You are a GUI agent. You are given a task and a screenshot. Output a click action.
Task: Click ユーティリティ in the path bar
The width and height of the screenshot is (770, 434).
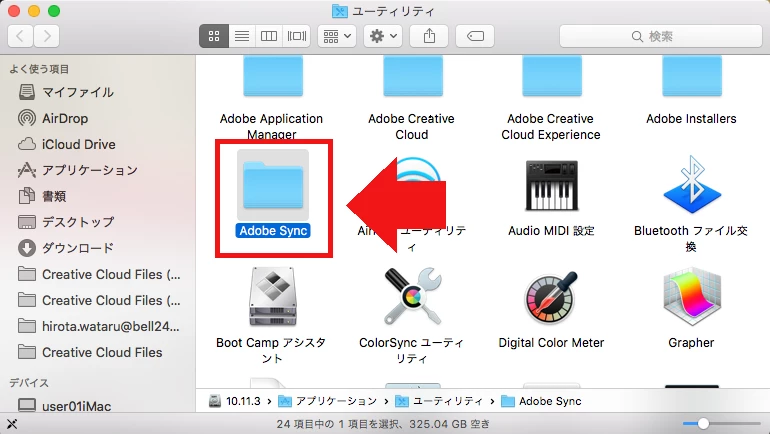439,401
